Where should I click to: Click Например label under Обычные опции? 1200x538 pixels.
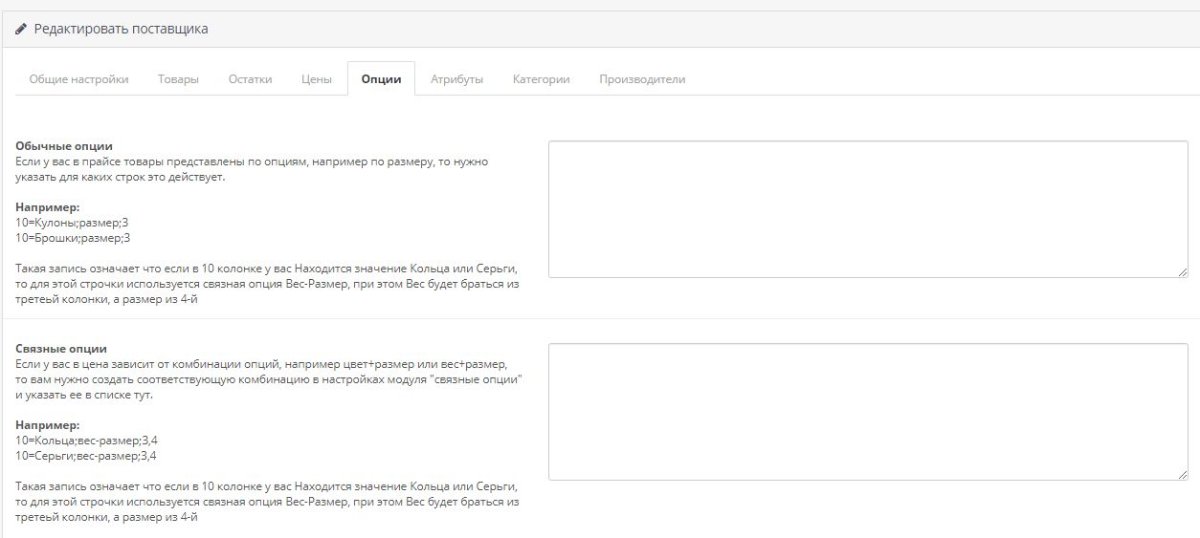(47, 207)
